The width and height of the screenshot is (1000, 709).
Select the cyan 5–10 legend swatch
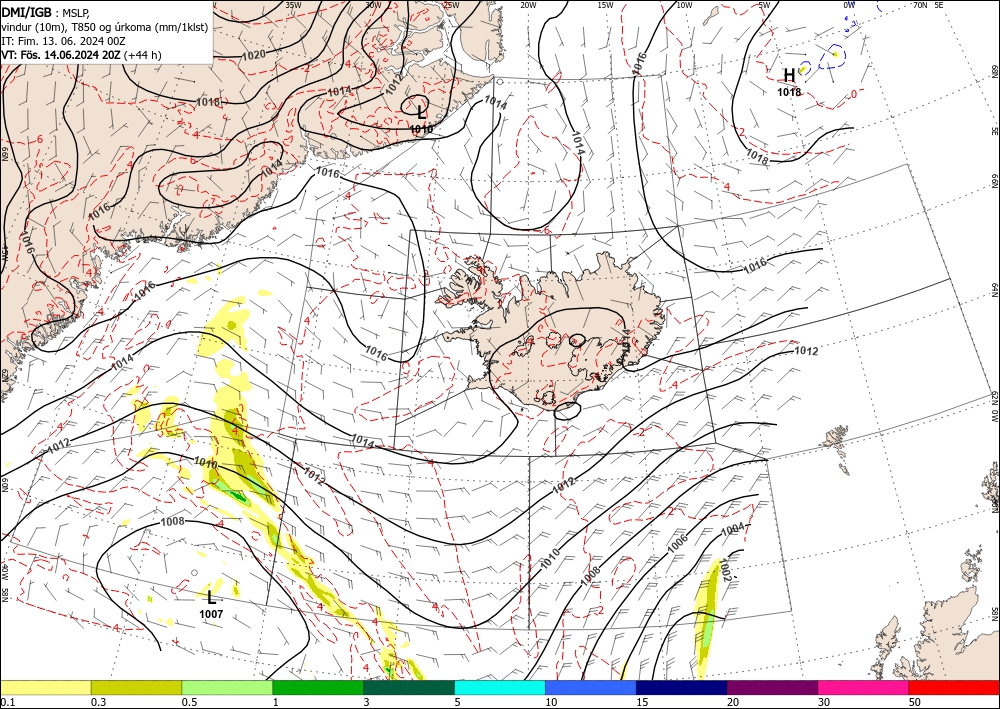[x=500, y=687]
